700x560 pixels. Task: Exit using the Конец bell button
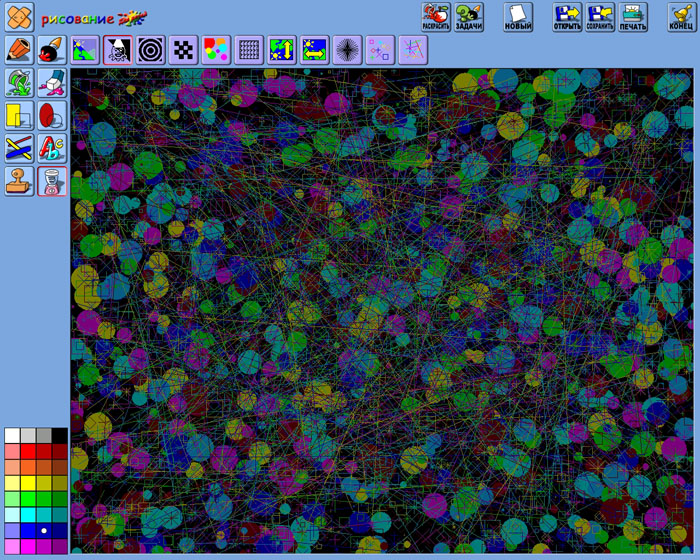click(x=681, y=17)
